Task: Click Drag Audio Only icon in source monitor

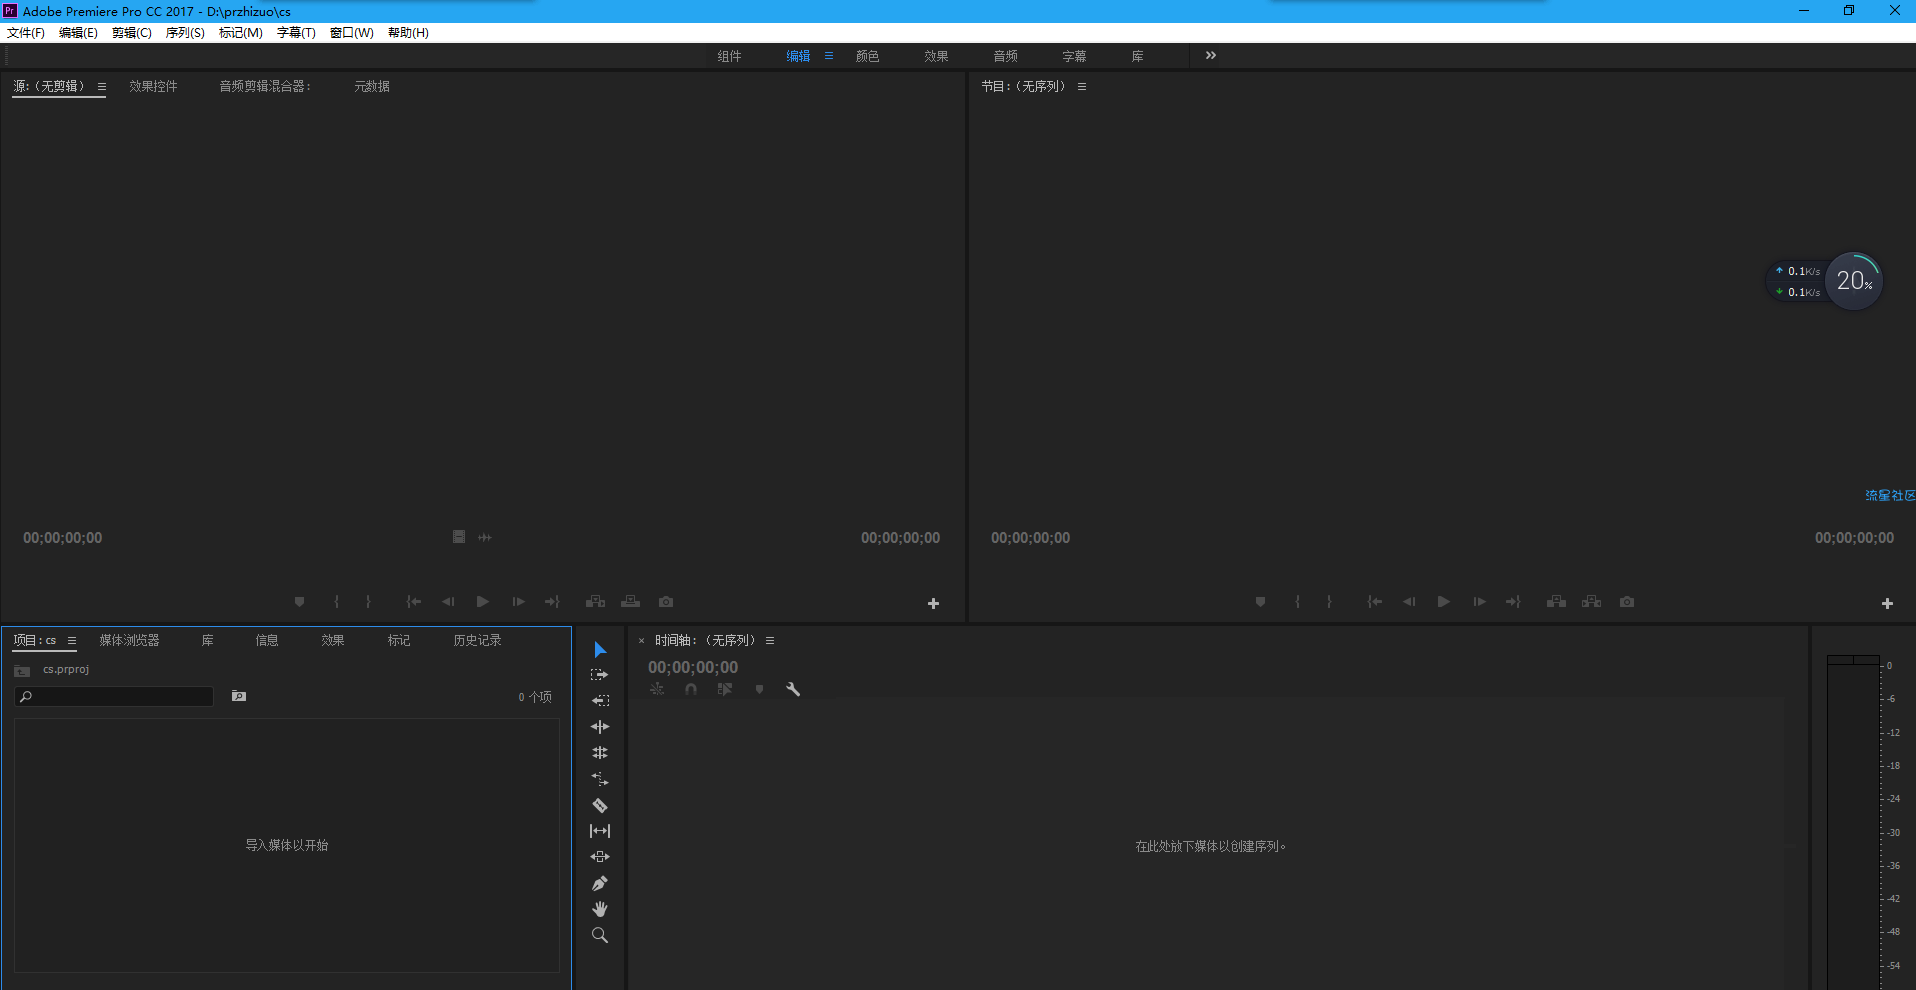Action: (x=485, y=537)
